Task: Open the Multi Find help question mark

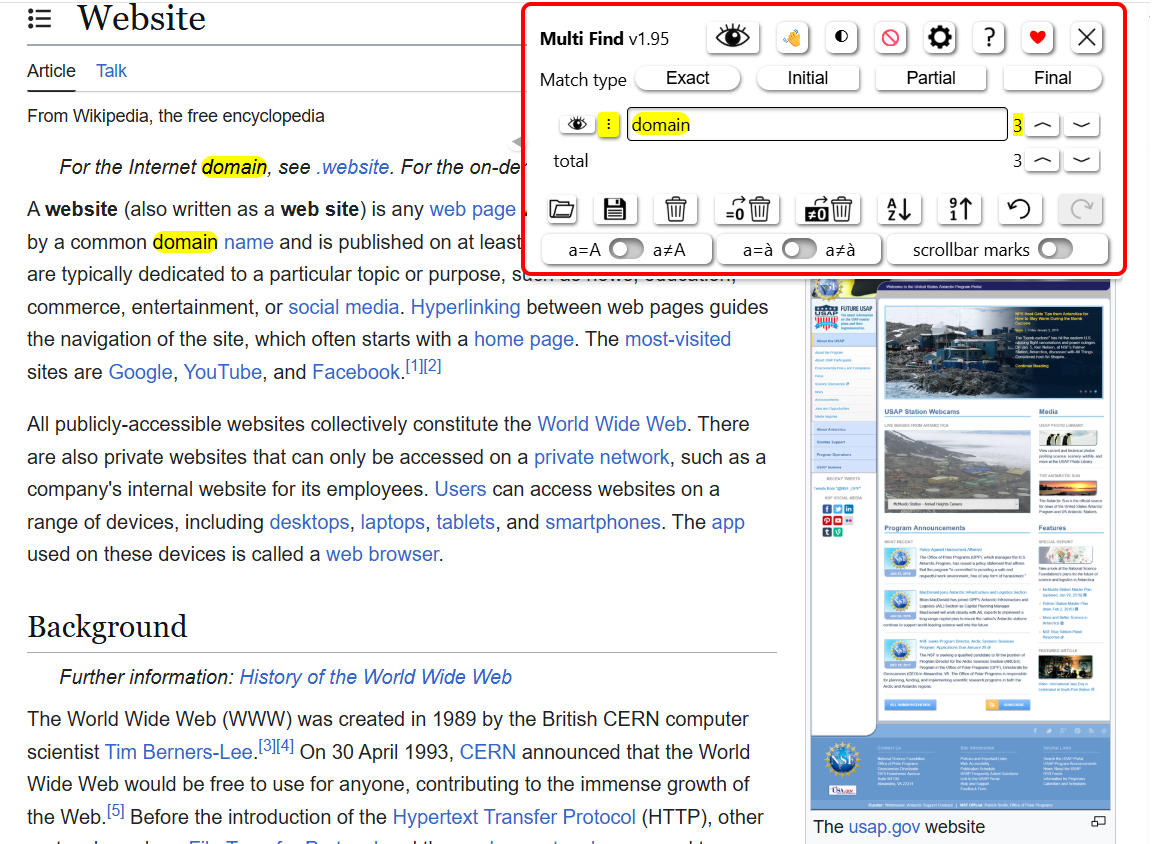Action: tap(989, 37)
